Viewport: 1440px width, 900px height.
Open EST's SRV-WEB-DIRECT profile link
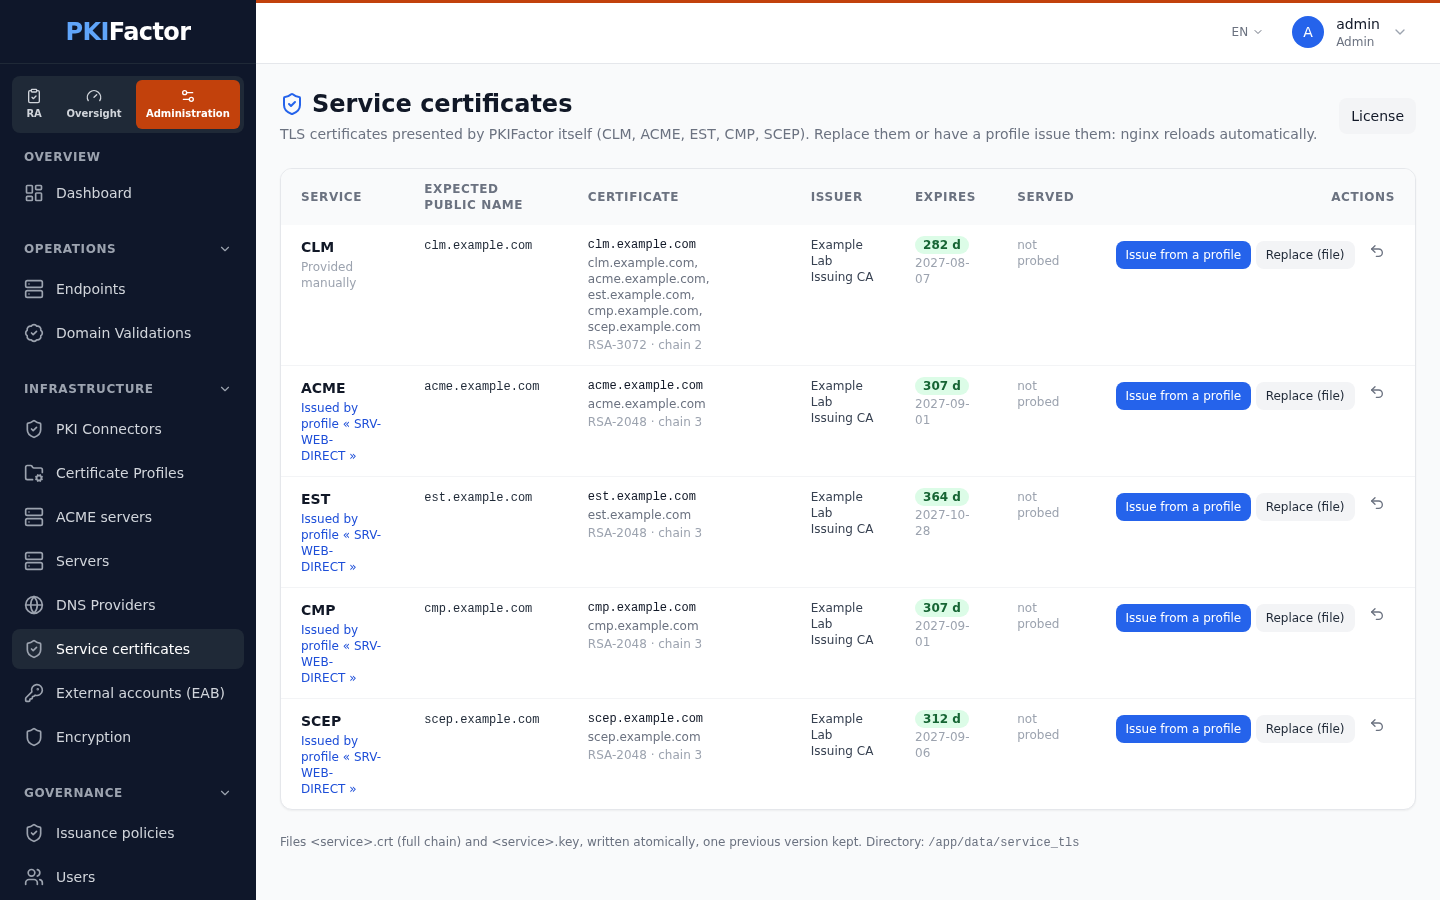coord(341,543)
